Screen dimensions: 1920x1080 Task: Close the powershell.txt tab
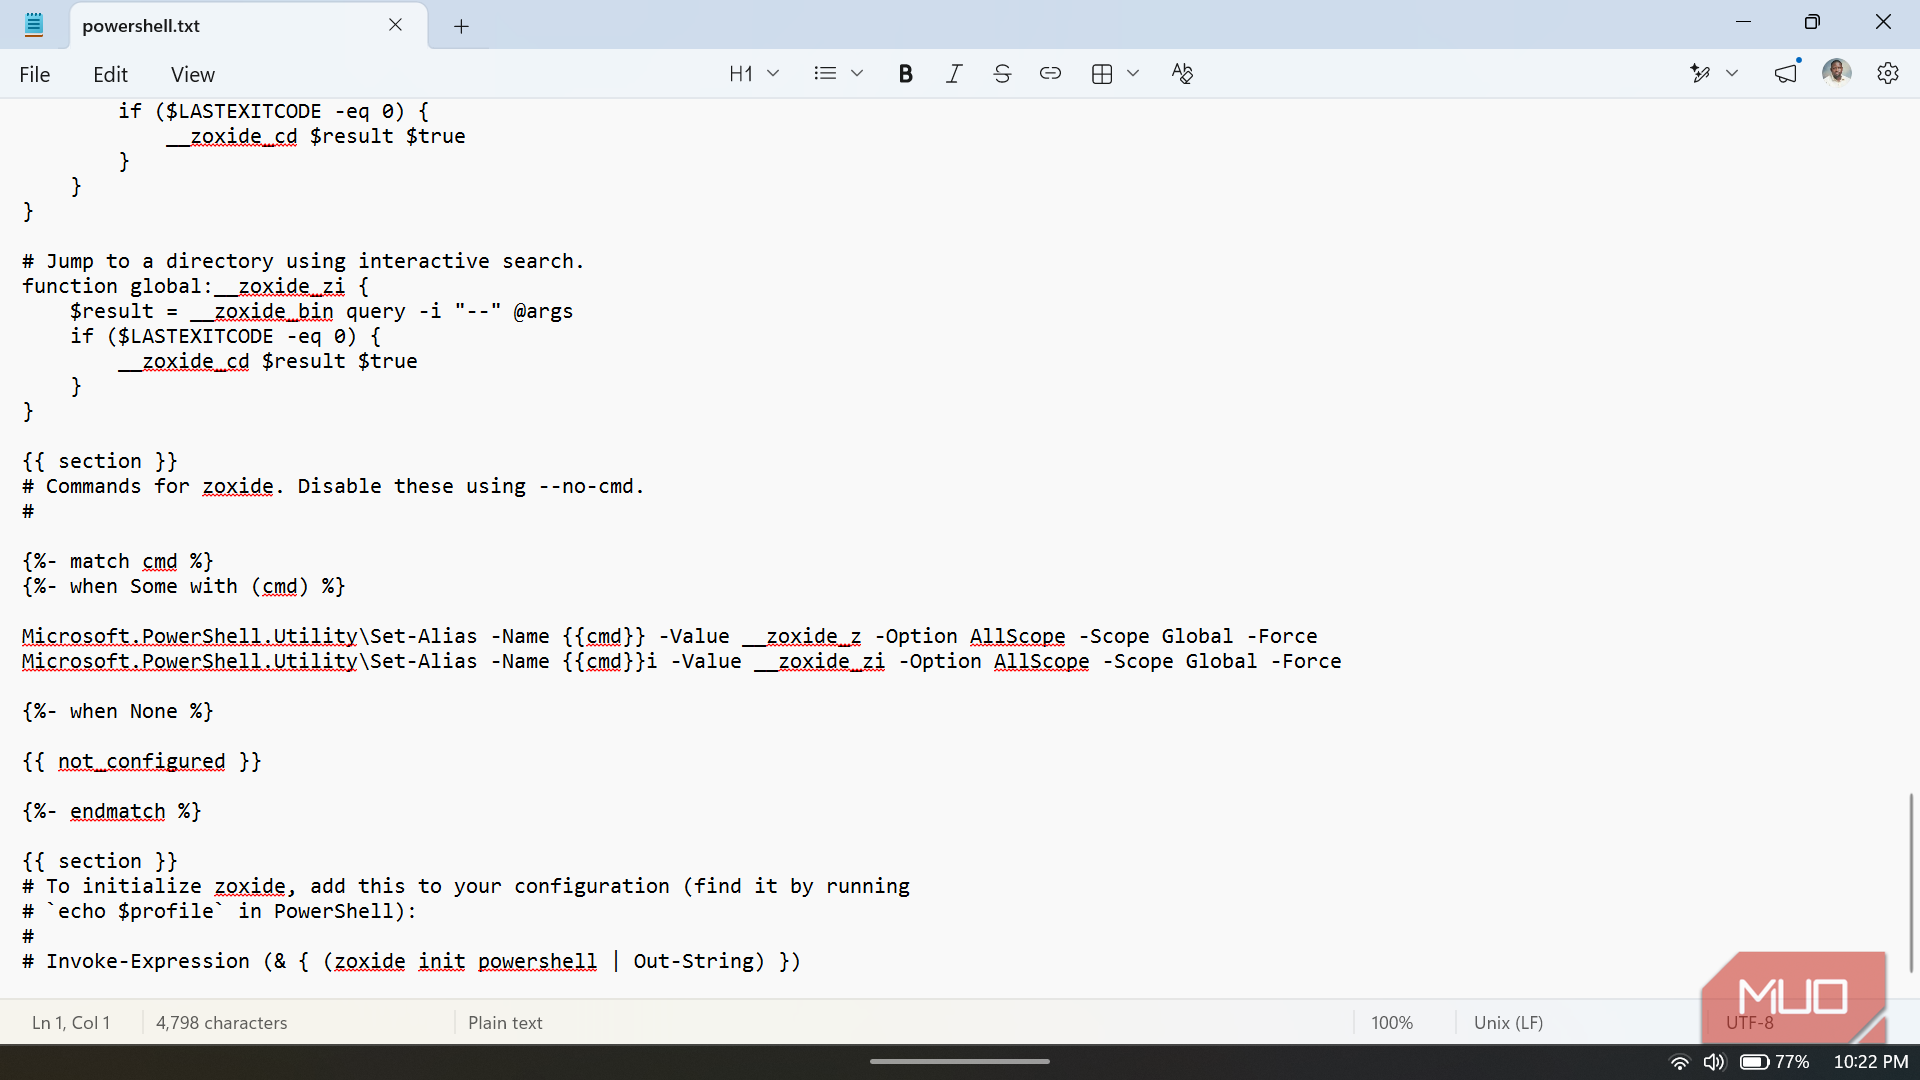pyautogui.click(x=395, y=25)
